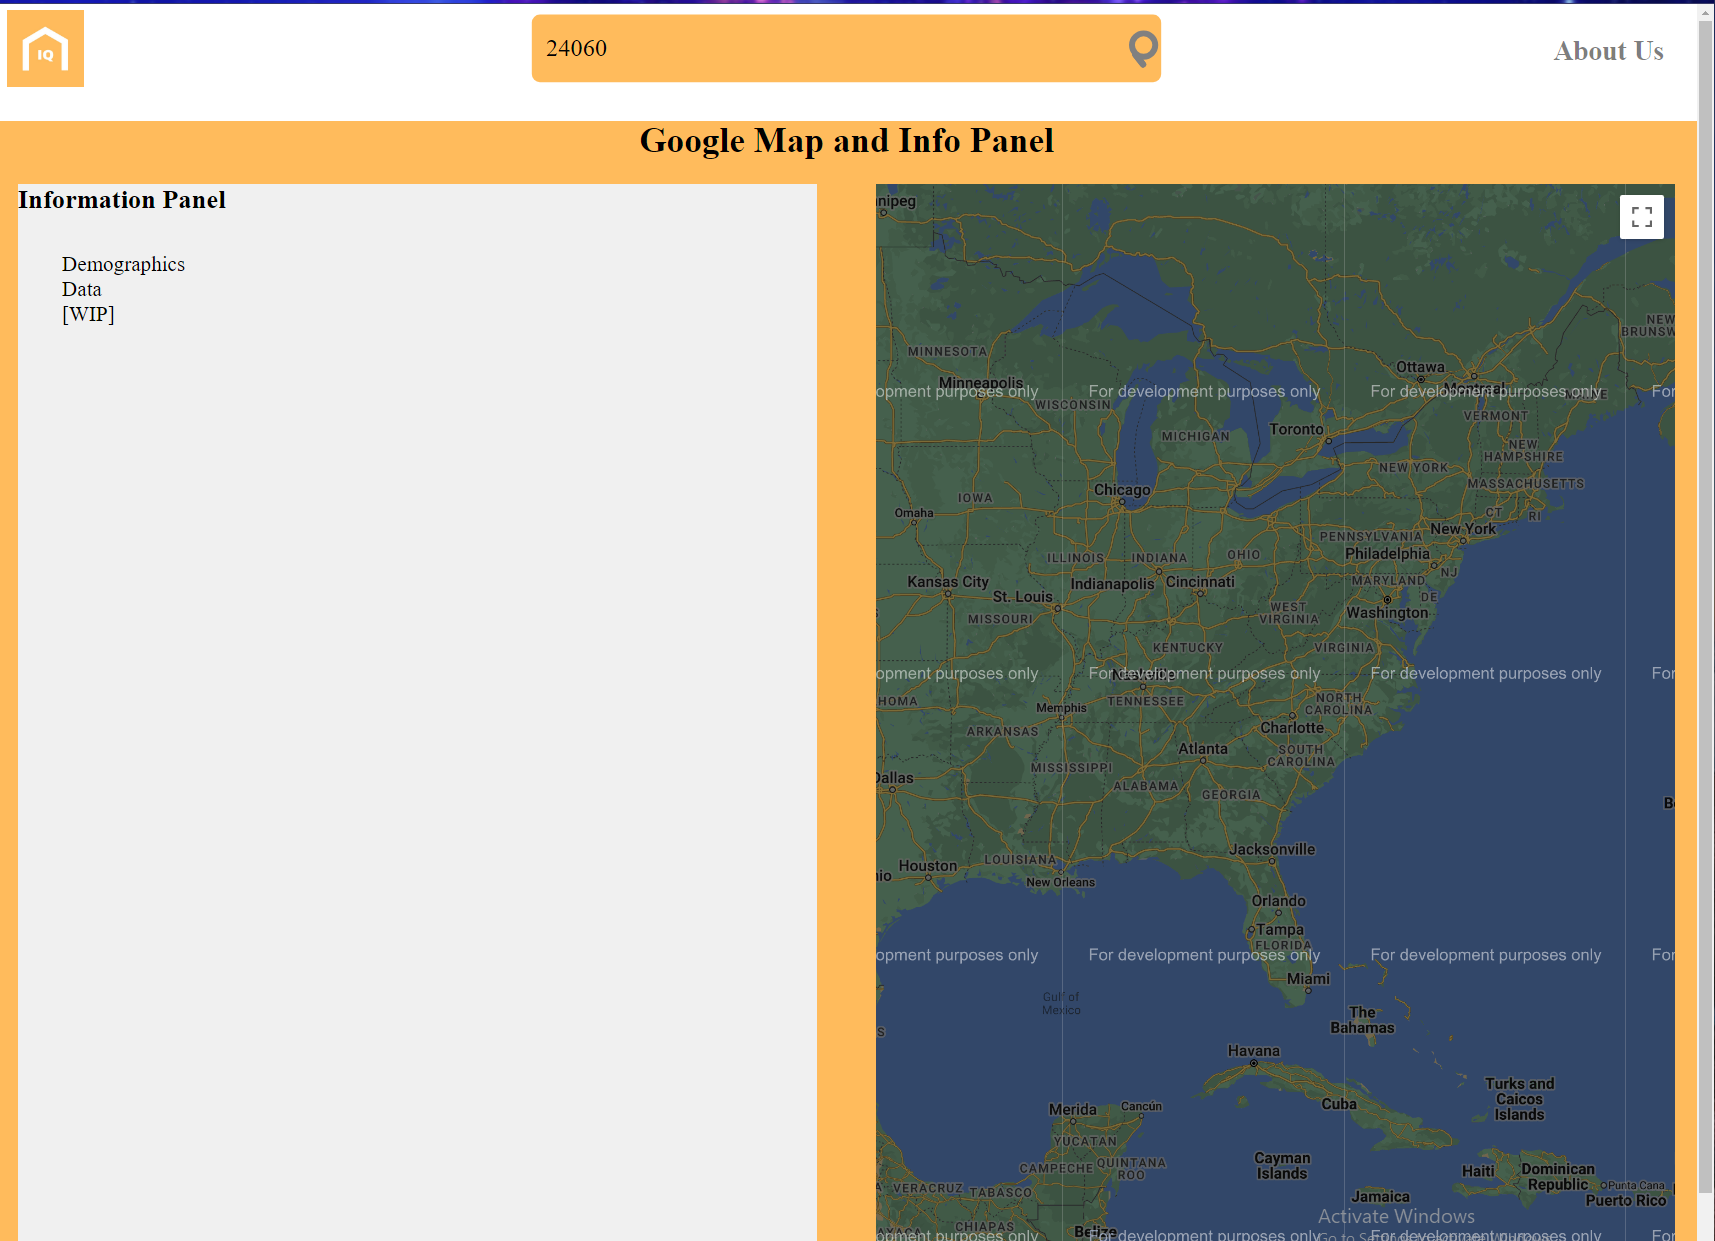Click Atlanta on the map
The image size is (1715, 1241).
(x=1203, y=749)
